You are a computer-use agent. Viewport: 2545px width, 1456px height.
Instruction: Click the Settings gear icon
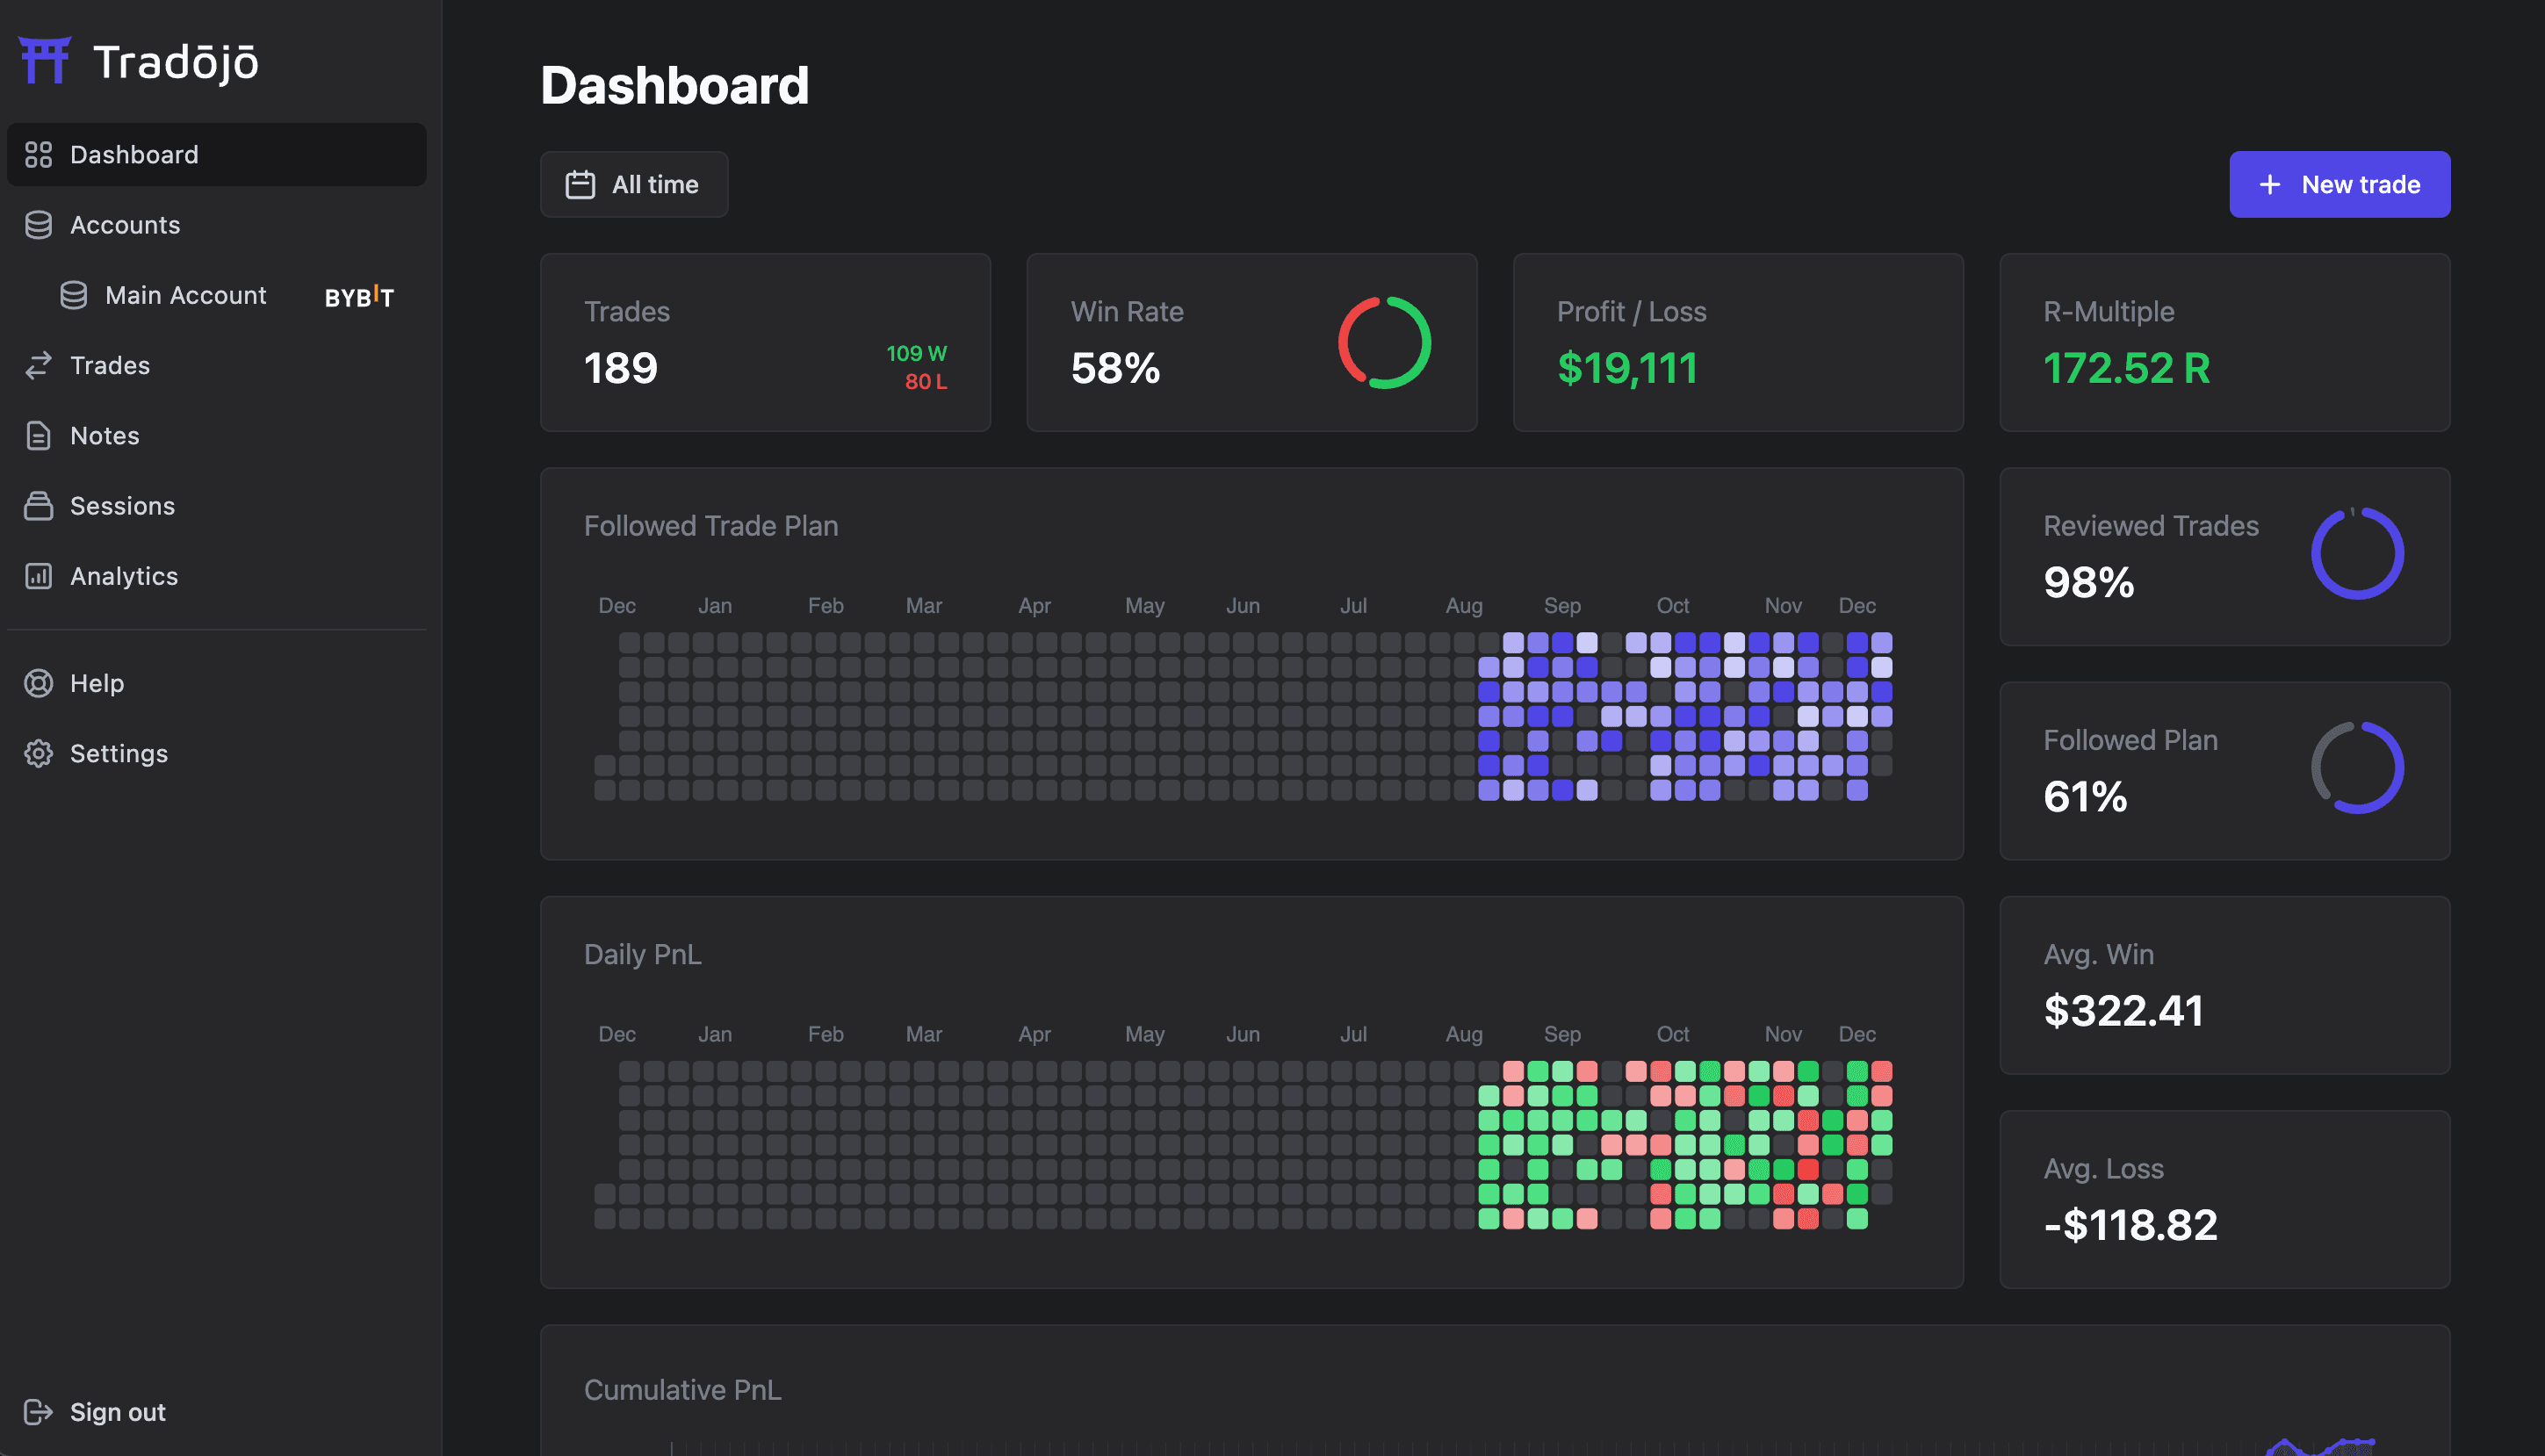[38, 753]
